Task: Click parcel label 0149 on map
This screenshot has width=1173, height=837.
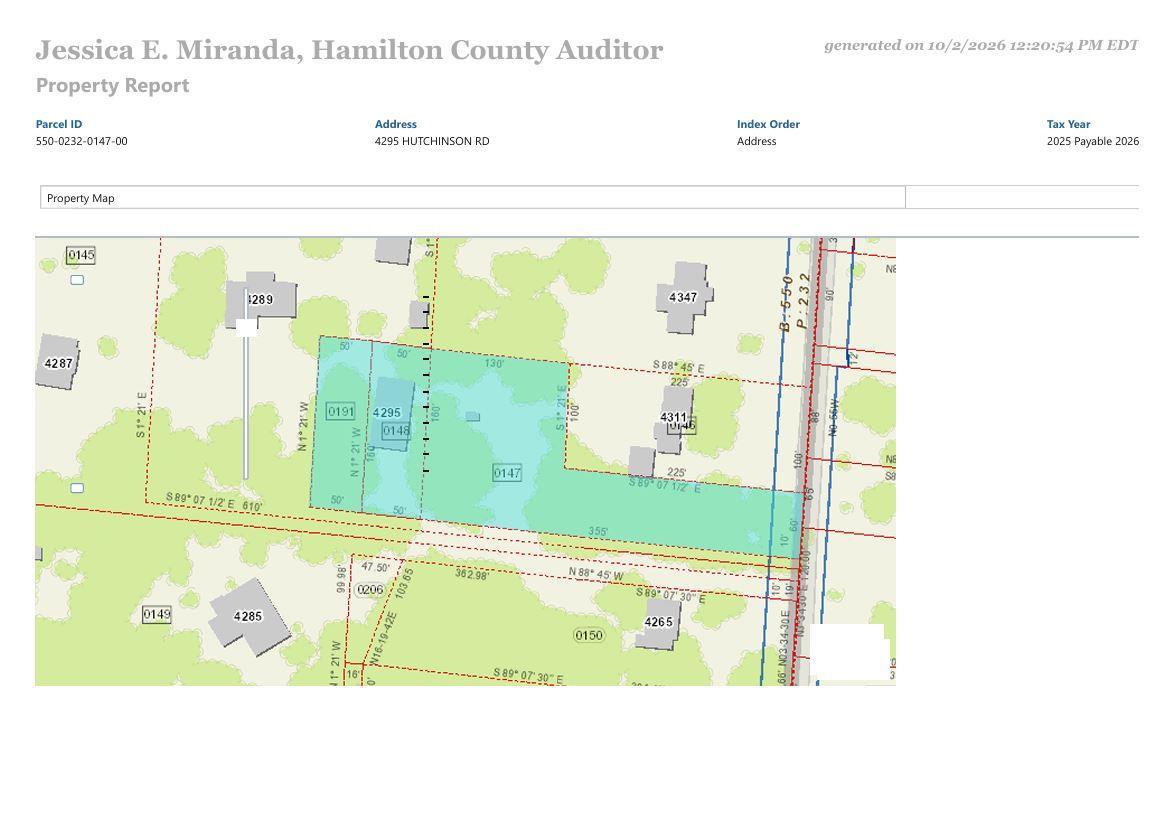Action: click(156, 614)
